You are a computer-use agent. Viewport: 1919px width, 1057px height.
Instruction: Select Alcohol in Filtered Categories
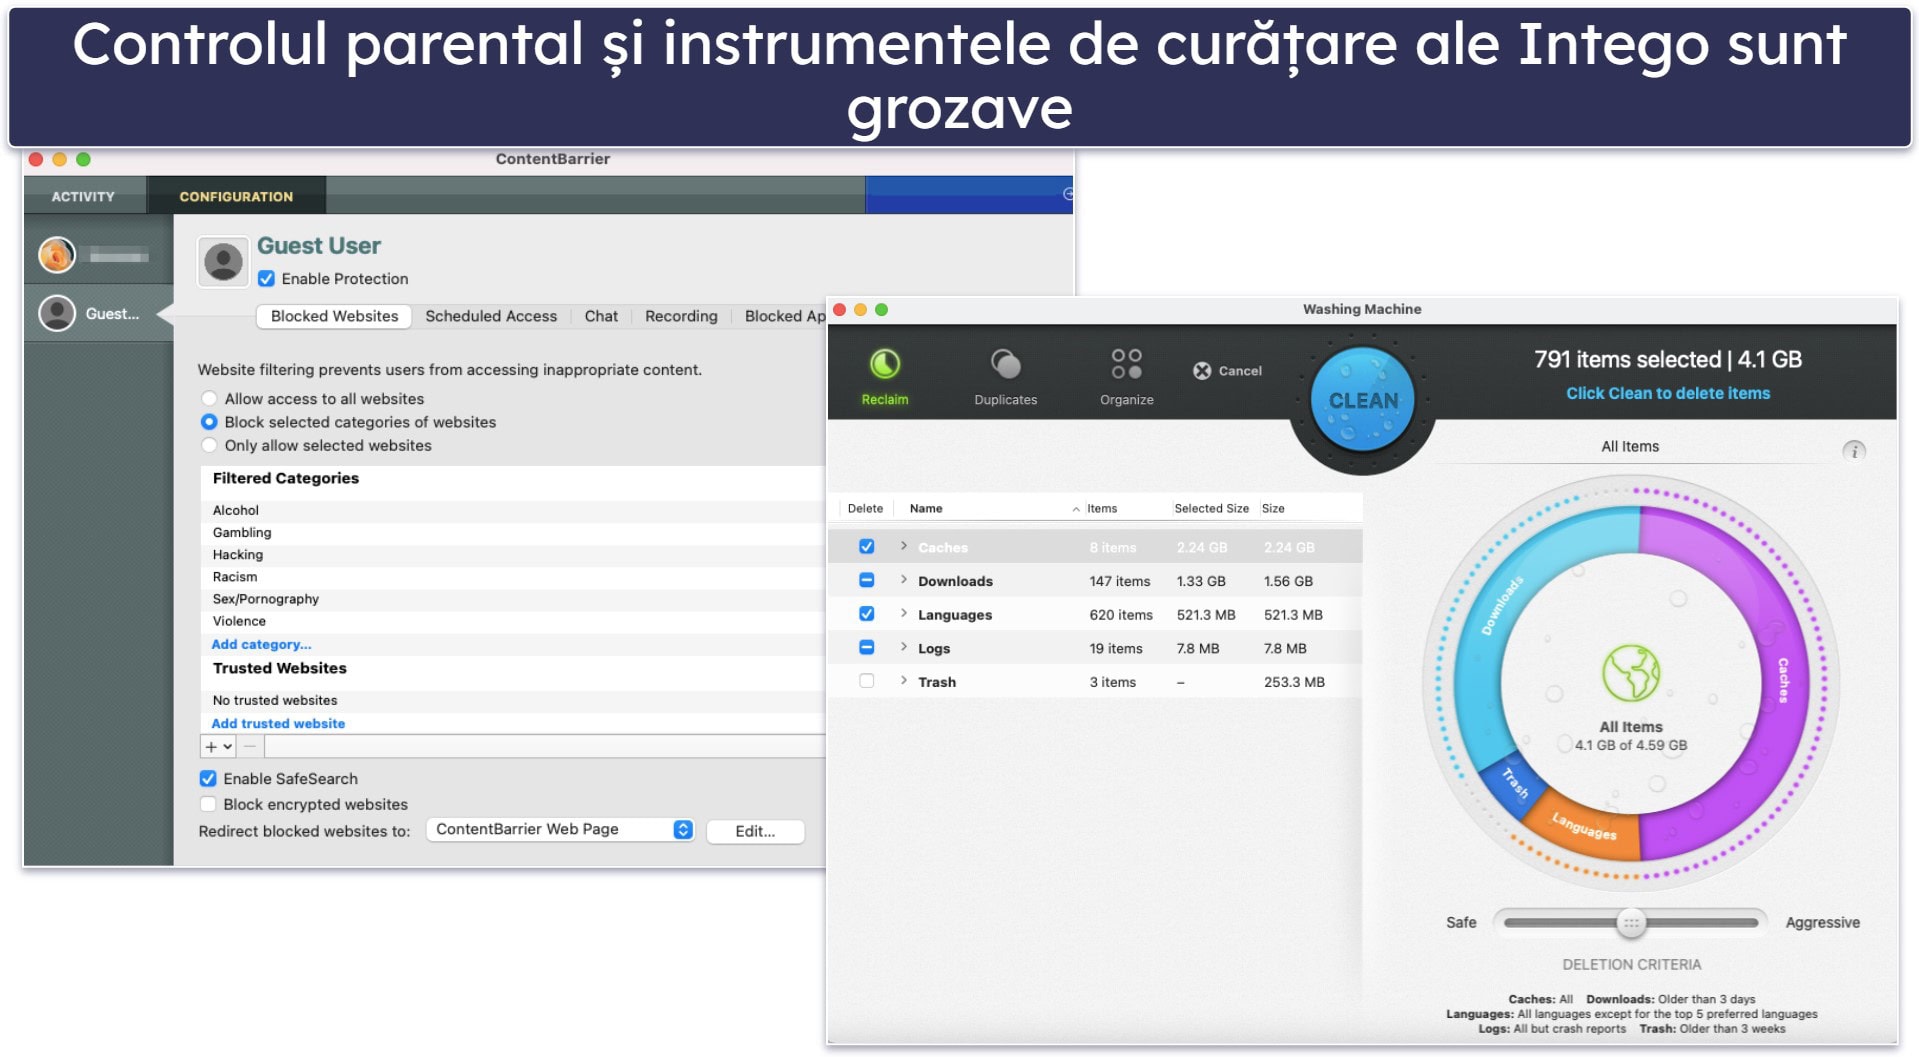pyautogui.click(x=236, y=510)
